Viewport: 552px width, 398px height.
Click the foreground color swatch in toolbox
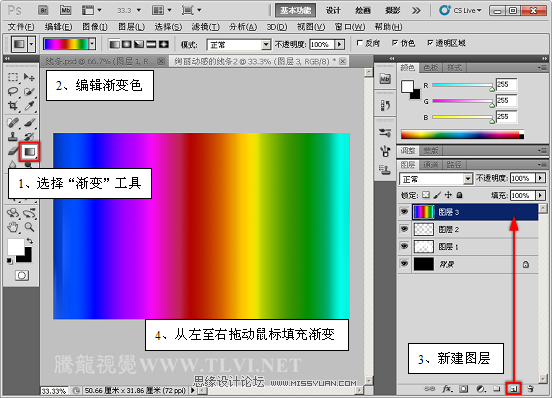pos(15,246)
